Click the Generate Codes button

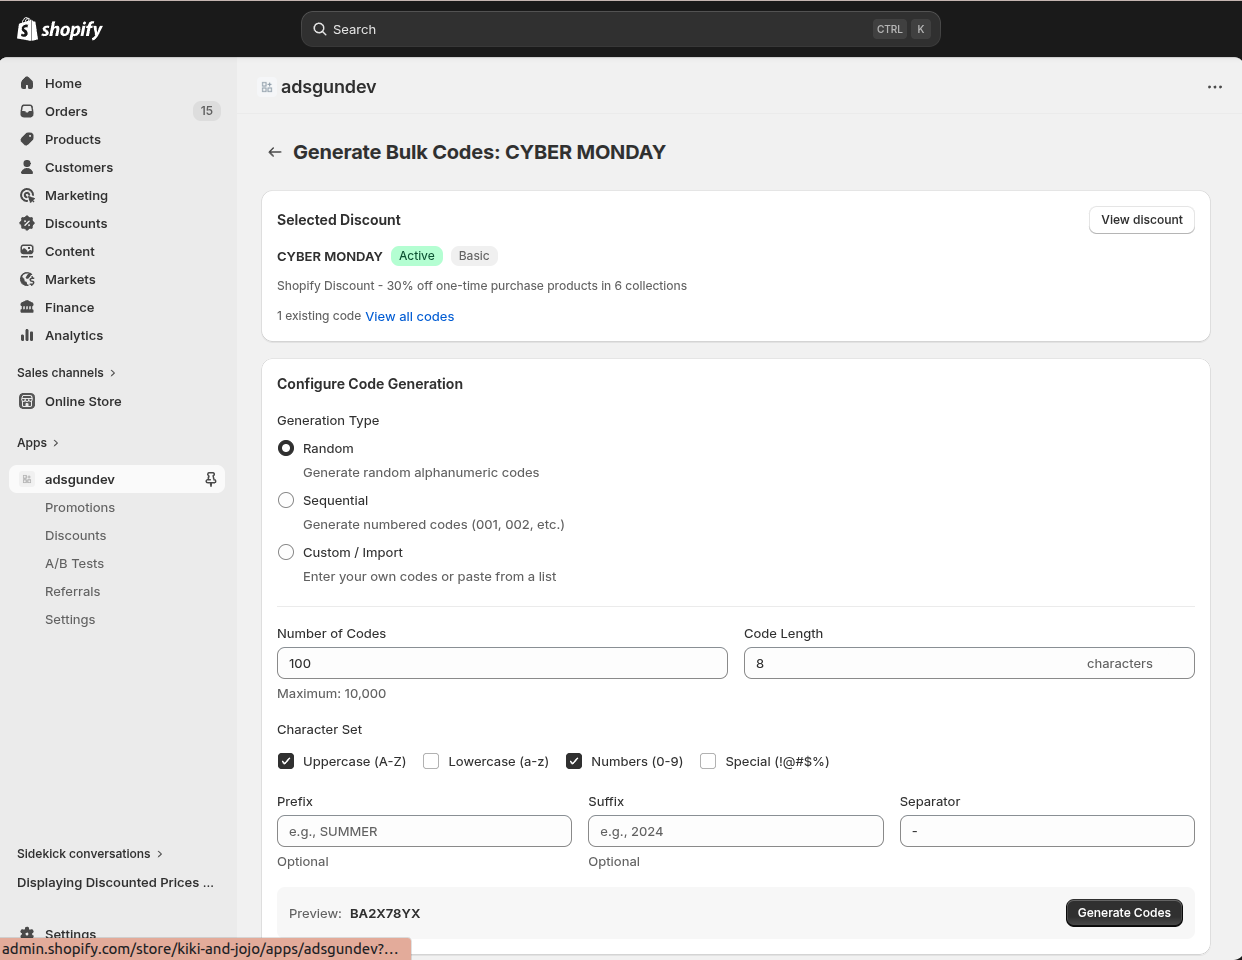point(1124,913)
